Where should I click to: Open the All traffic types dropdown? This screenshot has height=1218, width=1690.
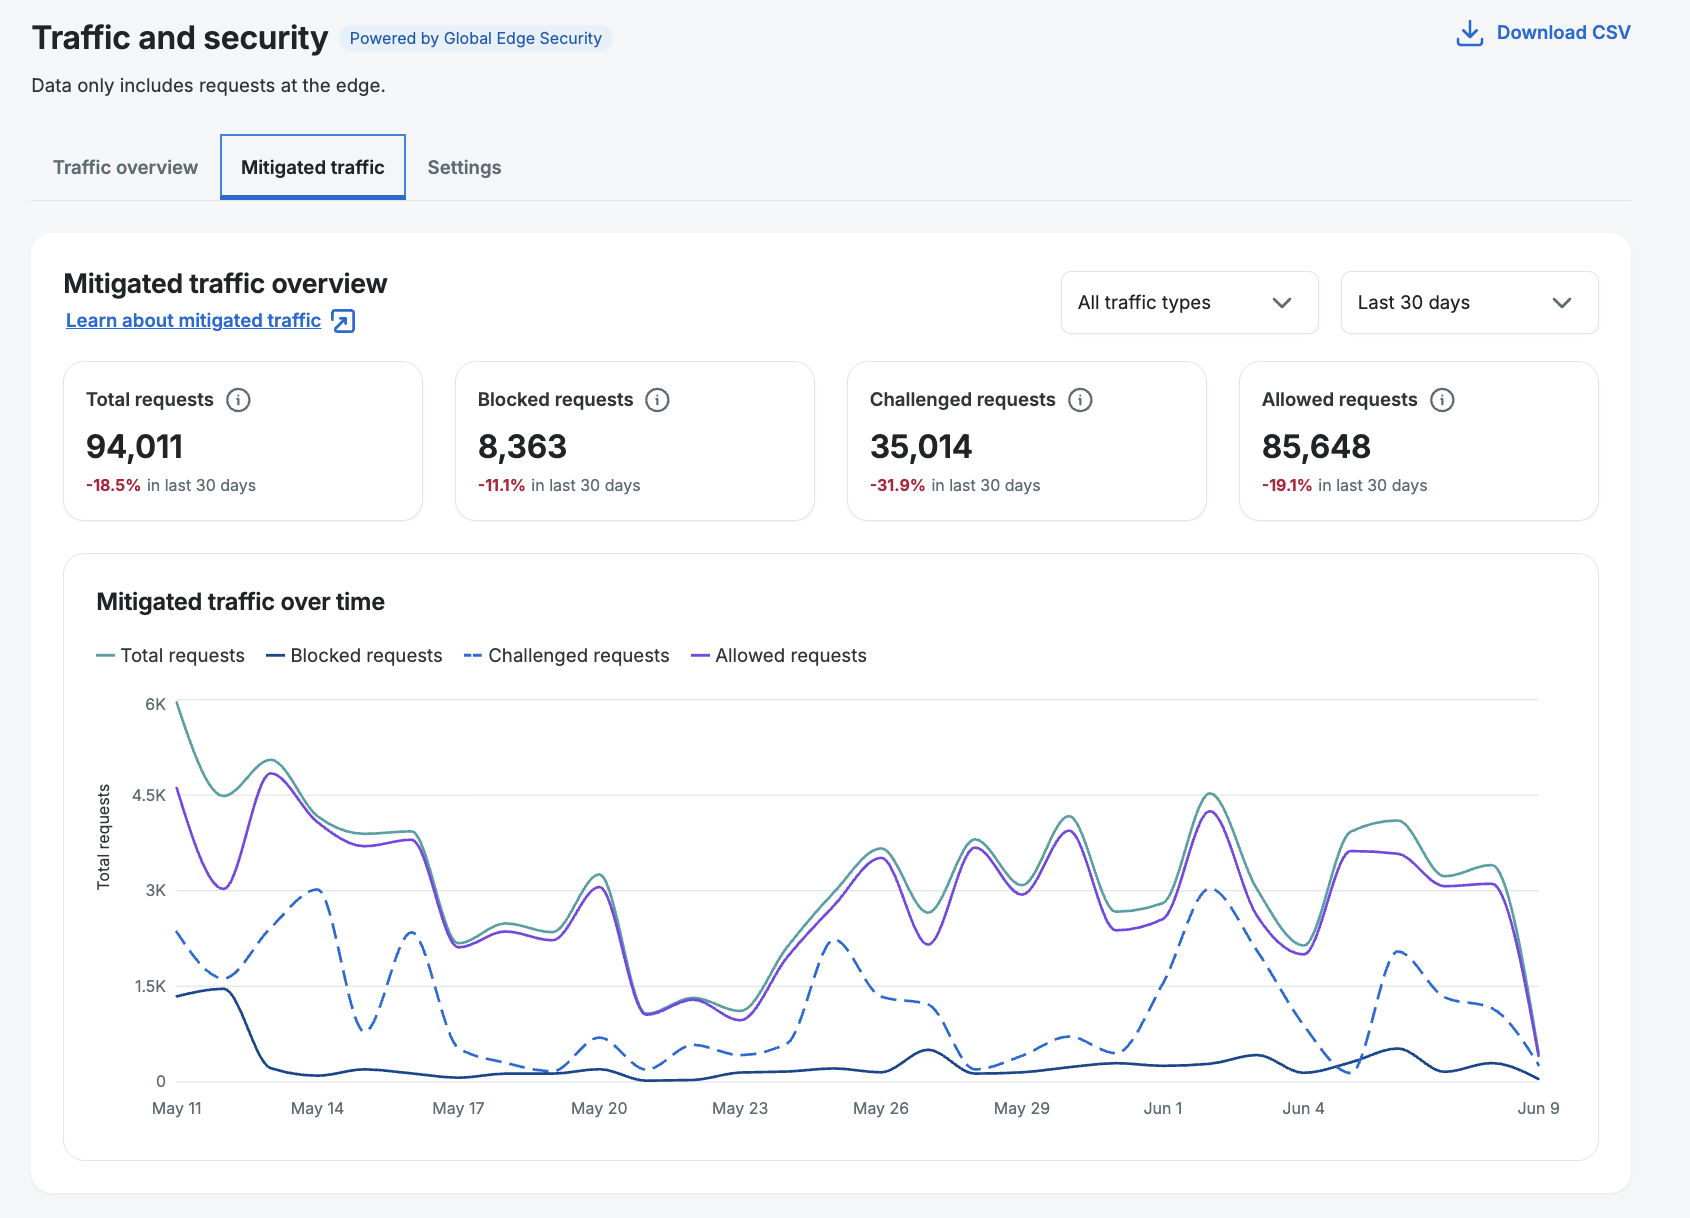click(x=1190, y=303)
